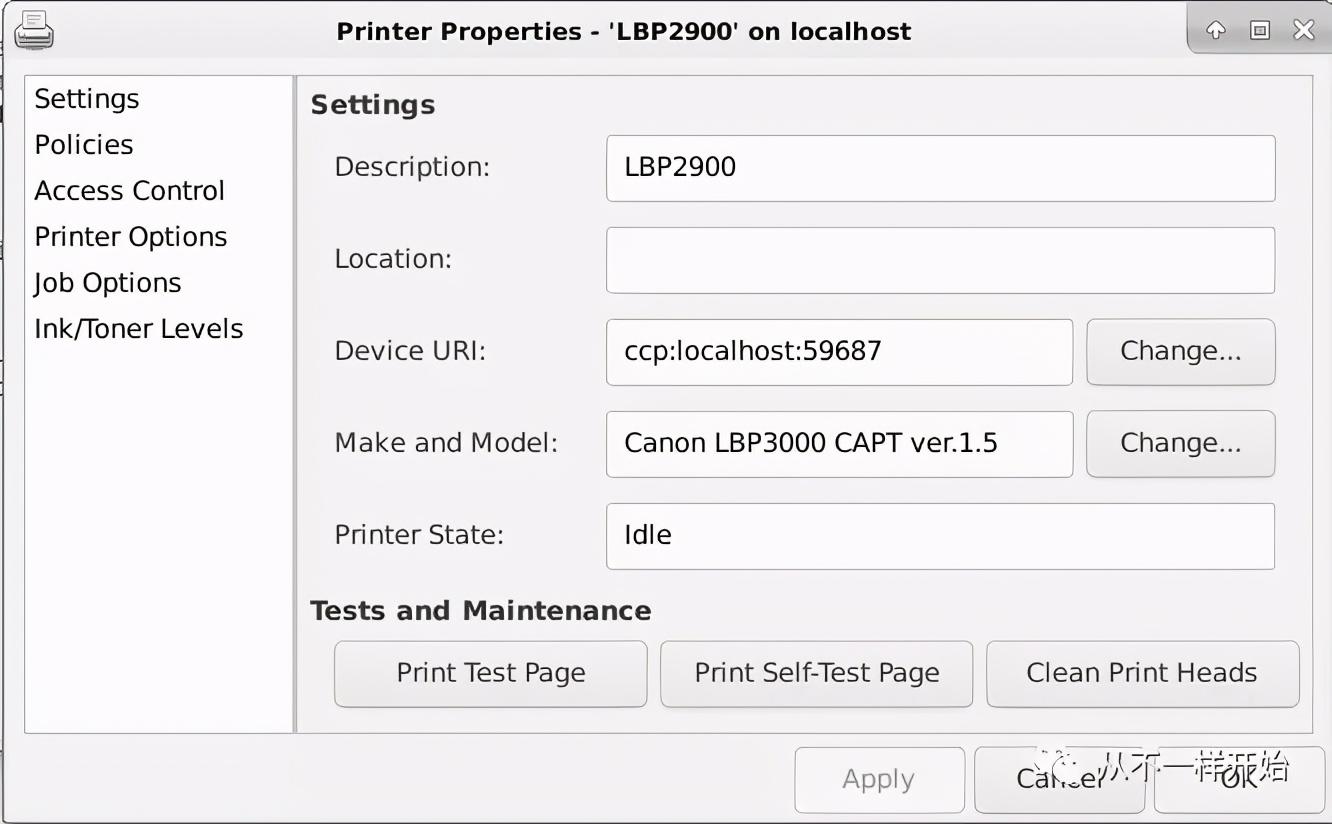Screen dimensions: 1332x824
Task: Click the bold 'Settings' heading in the main panel
Action: tap(373, 105)
